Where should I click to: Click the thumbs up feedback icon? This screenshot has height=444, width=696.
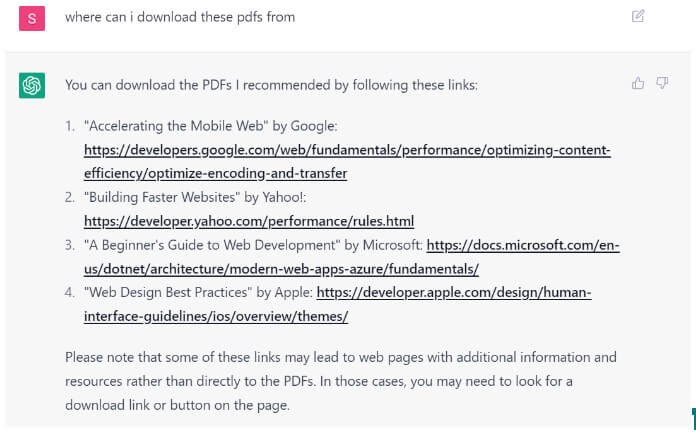tap(638, 84)
